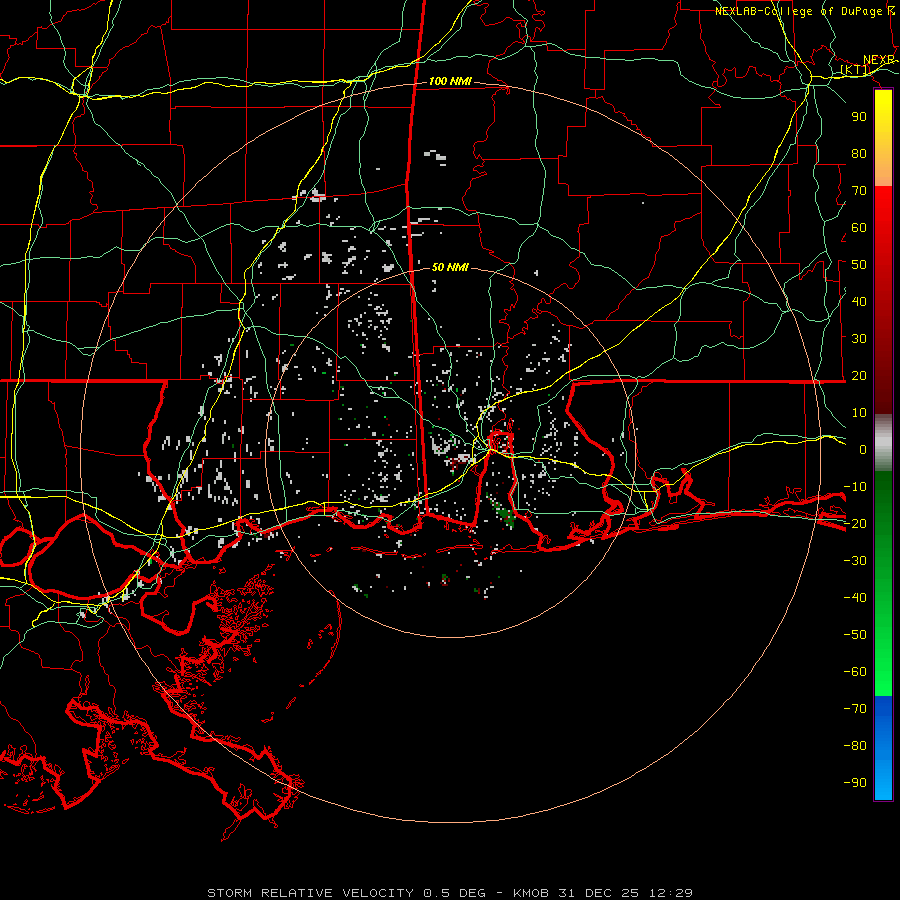Click the positive 70 scale label
The image size is (900, 900).
[x=859, y=191]
